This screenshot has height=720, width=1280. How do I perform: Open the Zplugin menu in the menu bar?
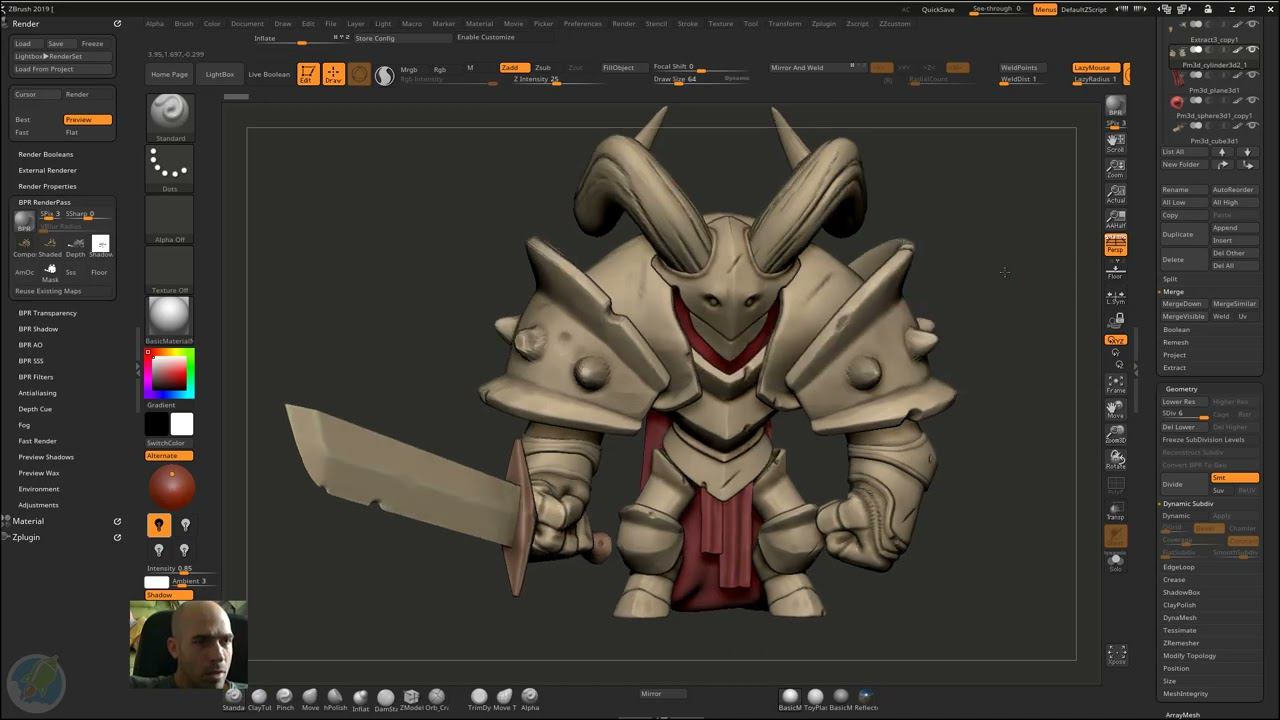pyautogui.click(x=823, y=24)
